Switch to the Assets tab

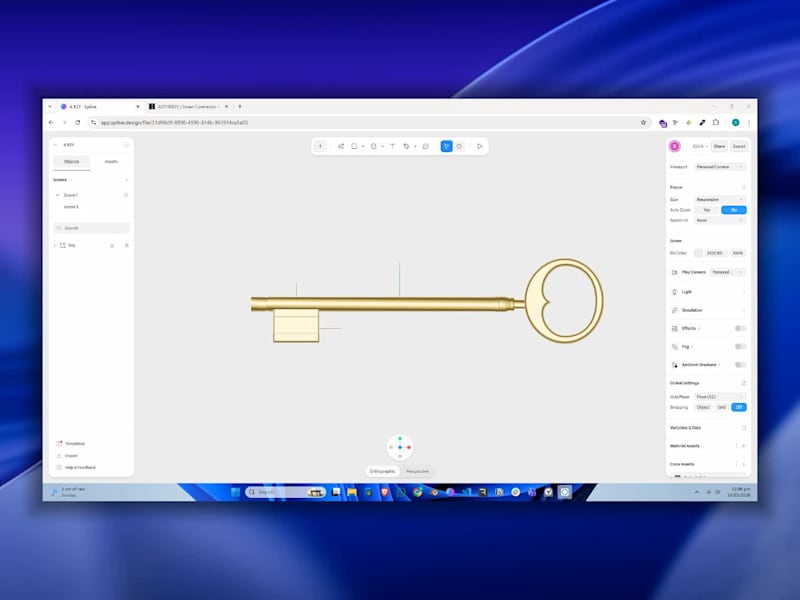coord(111,162)
